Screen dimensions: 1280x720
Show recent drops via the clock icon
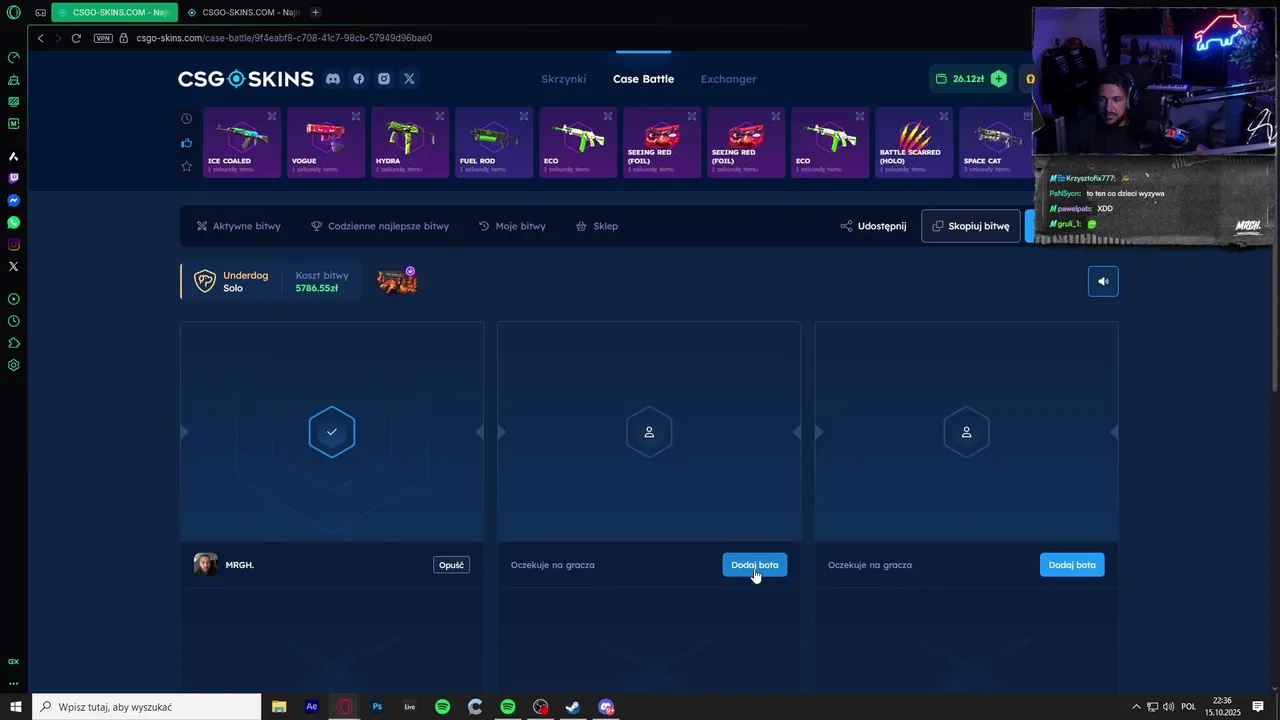[x=186, y=119]
